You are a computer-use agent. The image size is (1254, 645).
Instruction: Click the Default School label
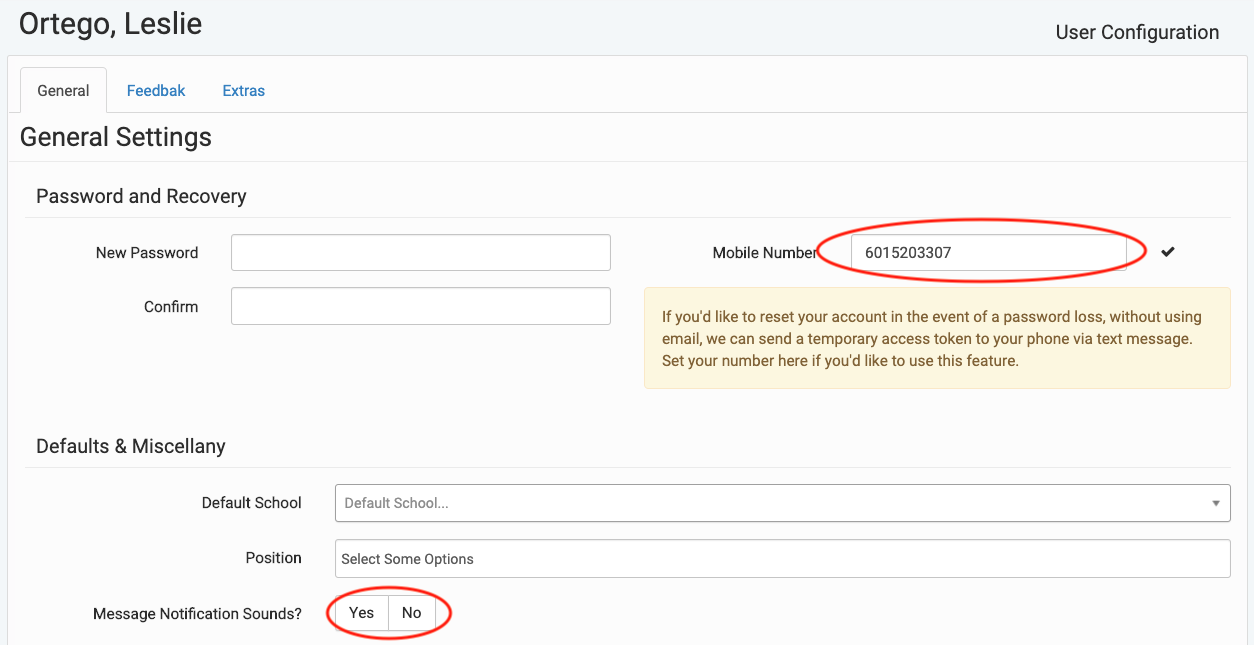(252, 503)
